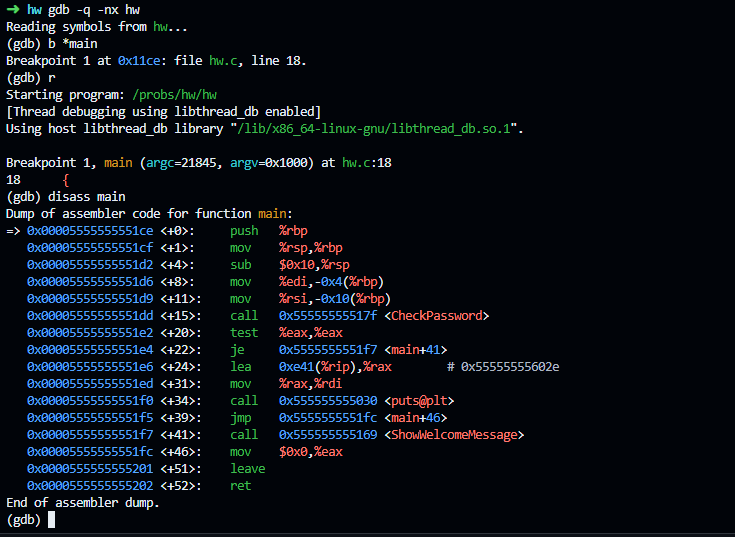
Task: Click the 'lea 0xe41(%rip),%rax' operands
Action: 335,366
